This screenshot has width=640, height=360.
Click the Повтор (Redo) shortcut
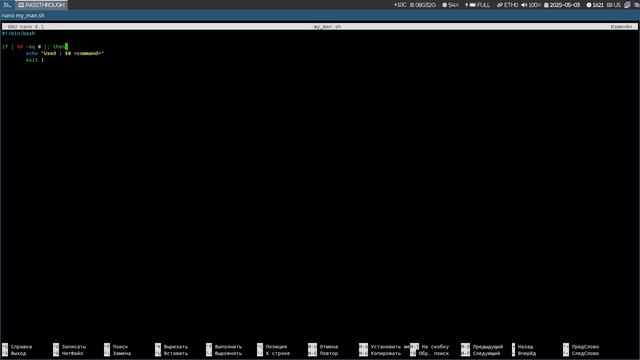323,353
